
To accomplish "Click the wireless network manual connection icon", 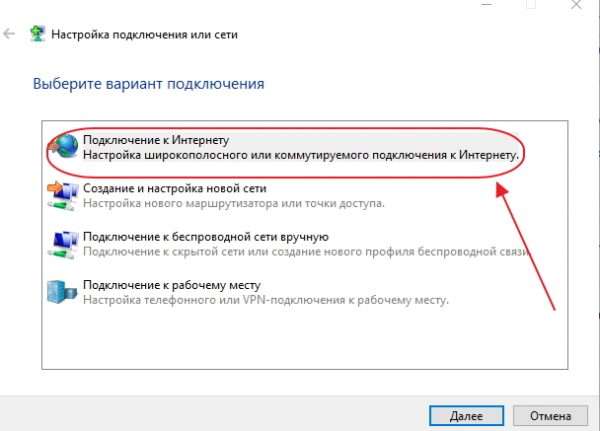I will 62,244.
